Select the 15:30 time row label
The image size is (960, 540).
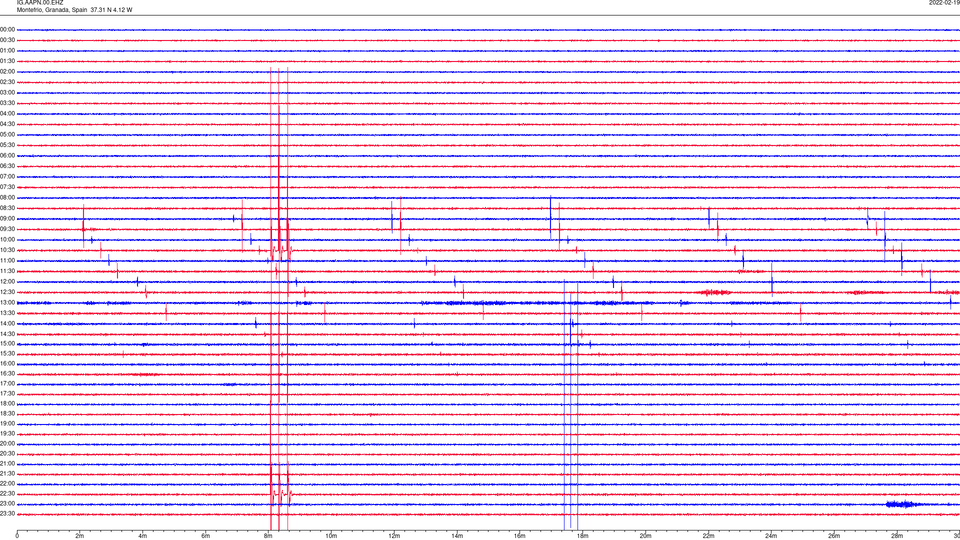coord(7,353)
